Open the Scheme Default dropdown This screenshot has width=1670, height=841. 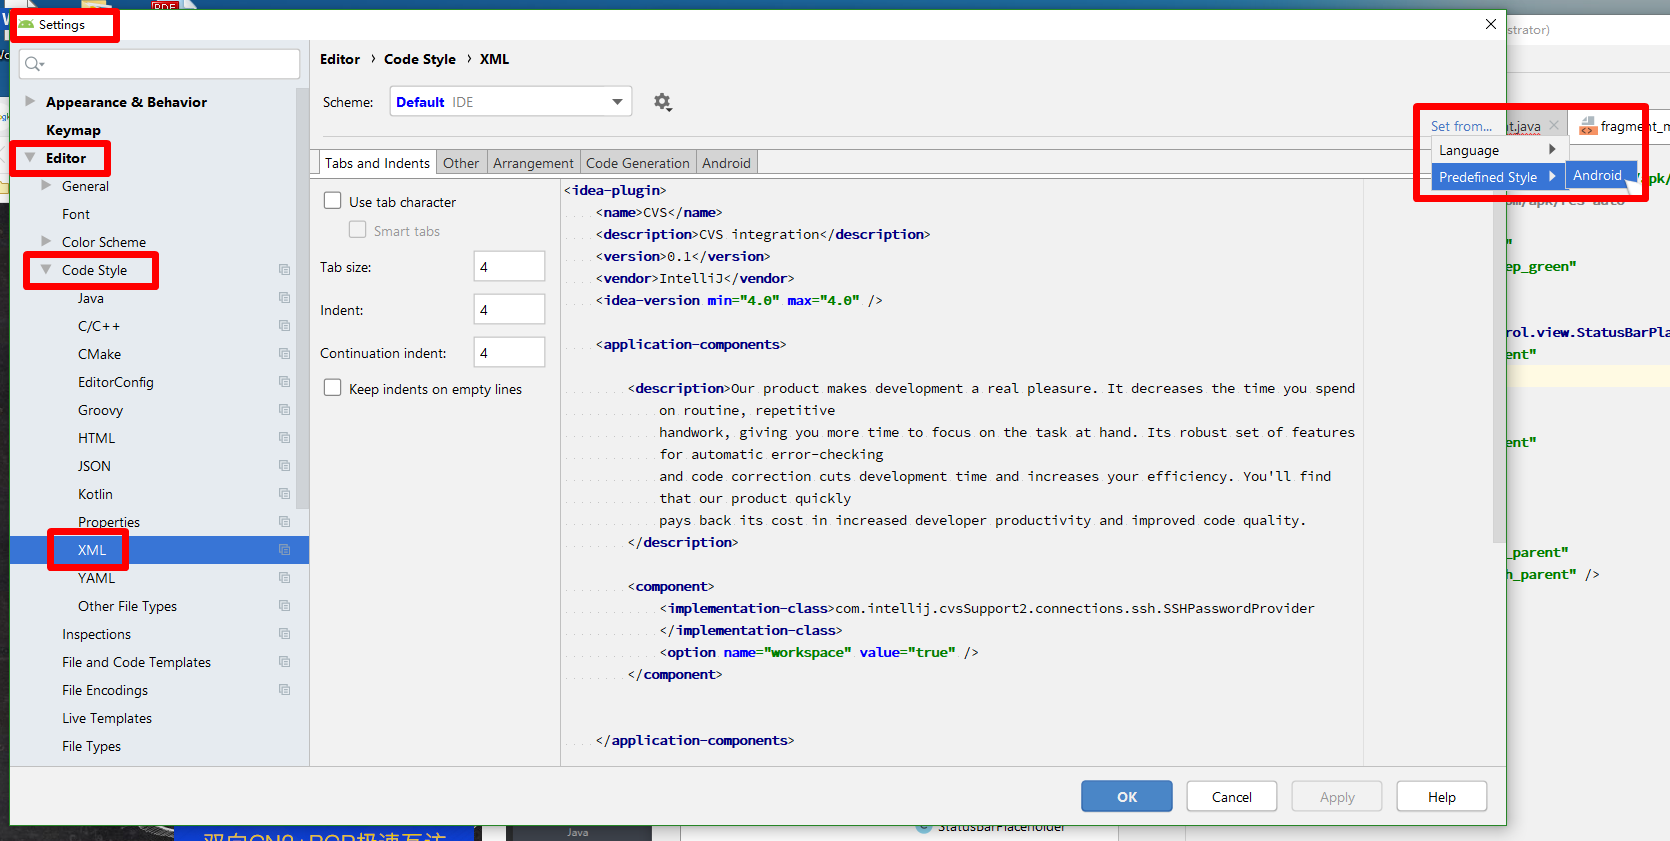point(511,102)
